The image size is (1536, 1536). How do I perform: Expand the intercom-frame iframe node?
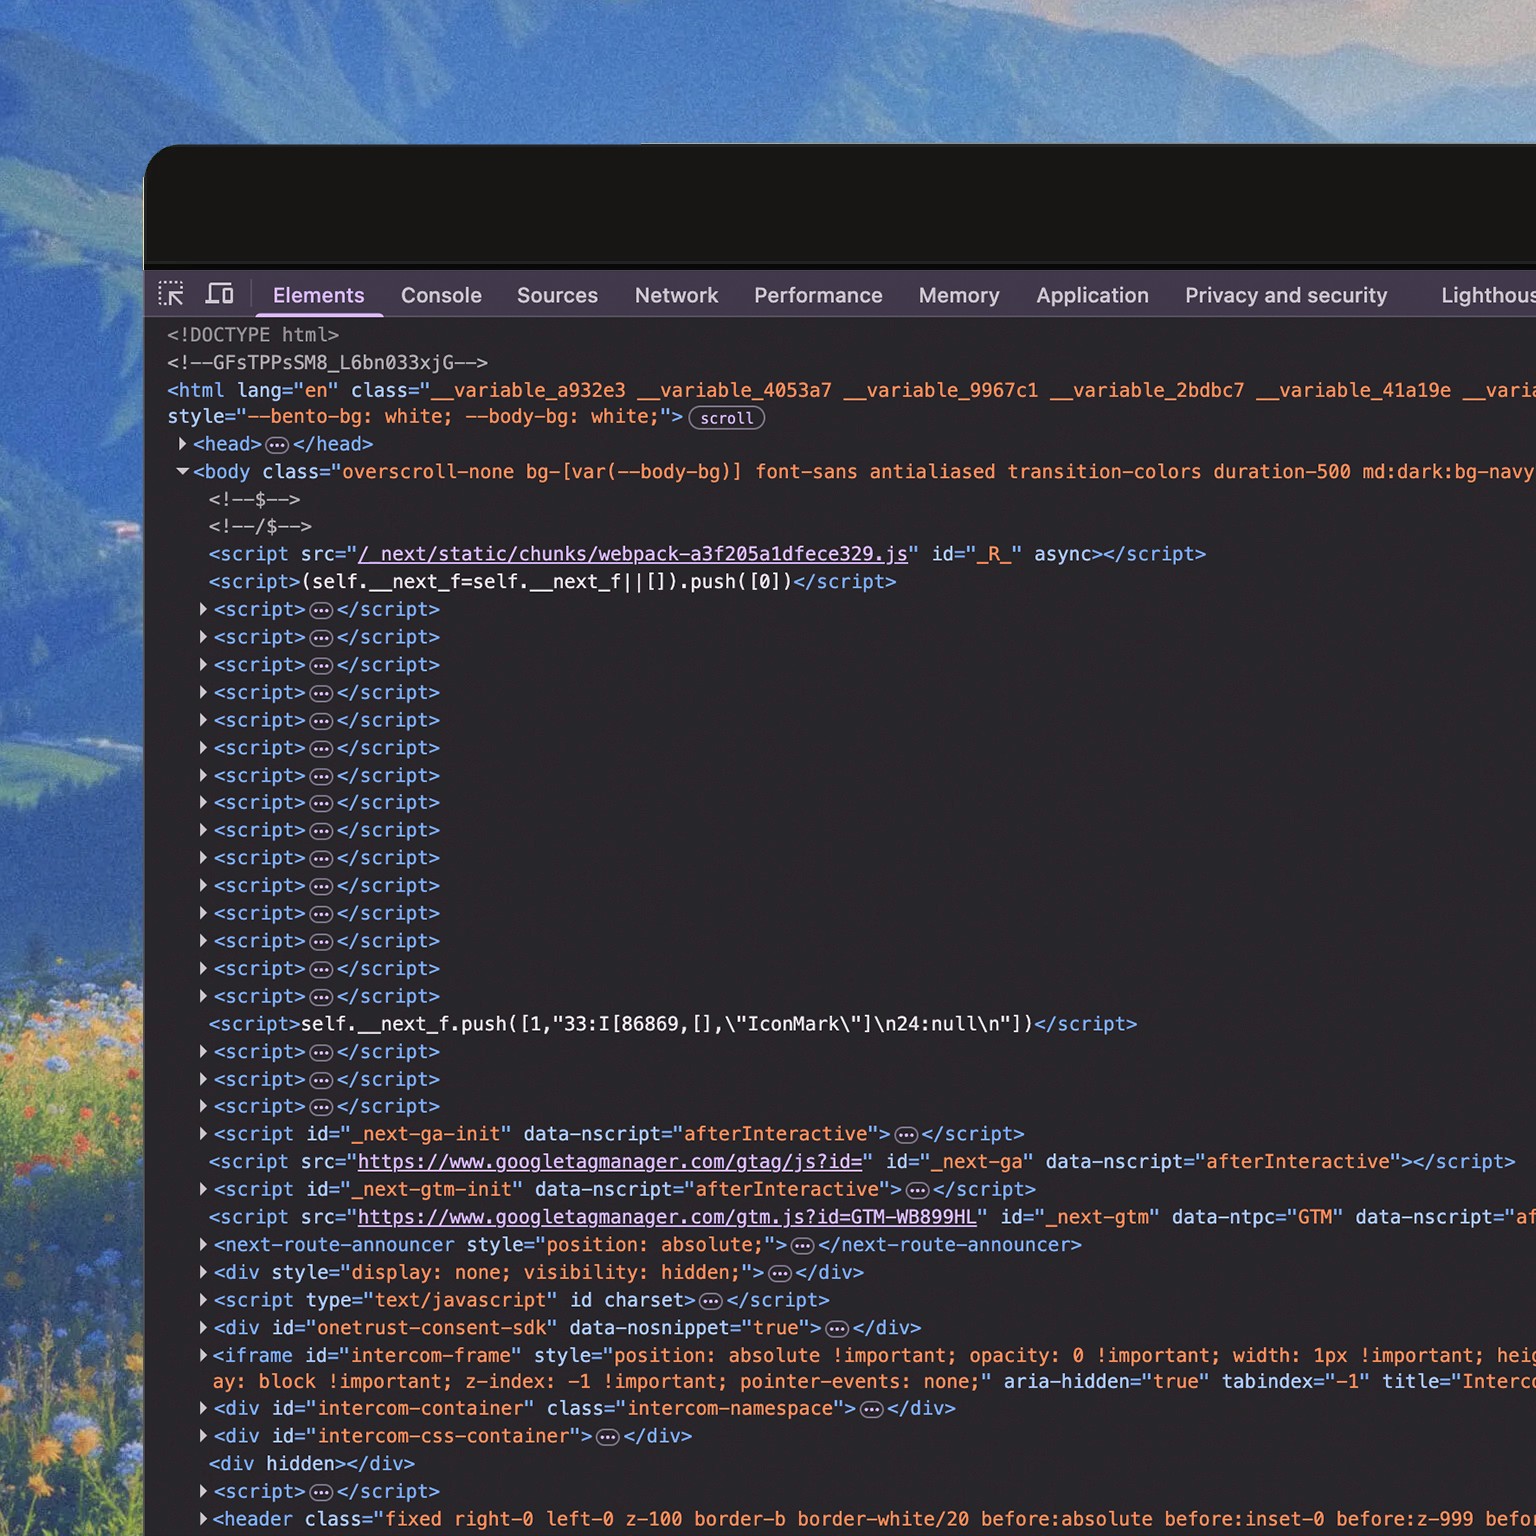[203, 1355]
